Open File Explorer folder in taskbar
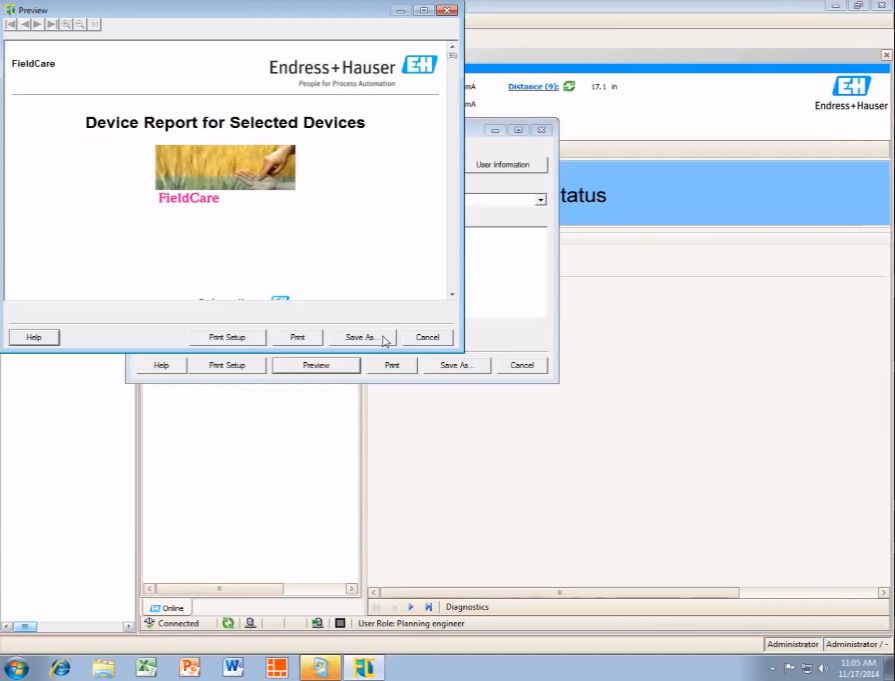 click(x=103, y=668)
